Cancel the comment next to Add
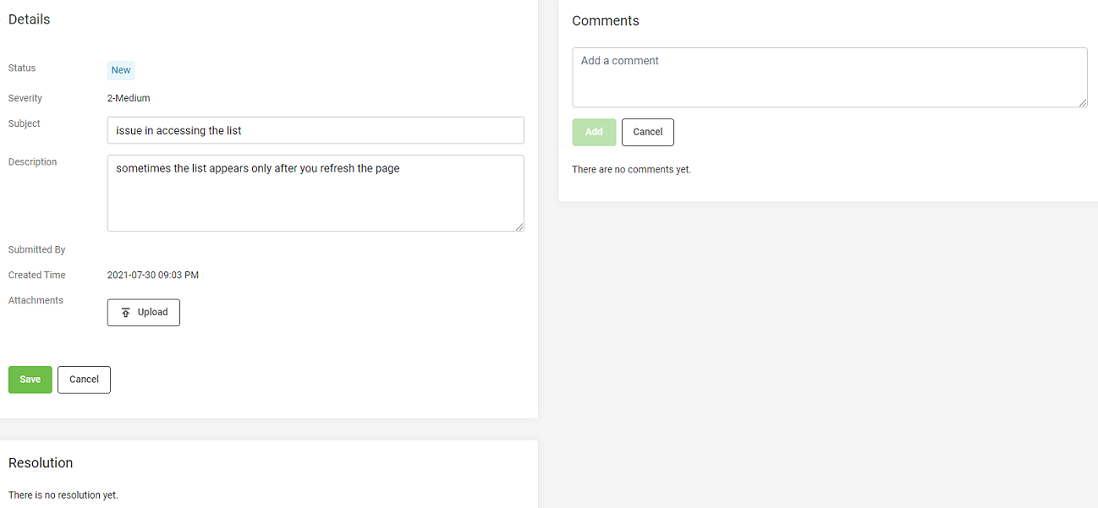The width and height of the screenshot is (1098, 508). [648, 132]
